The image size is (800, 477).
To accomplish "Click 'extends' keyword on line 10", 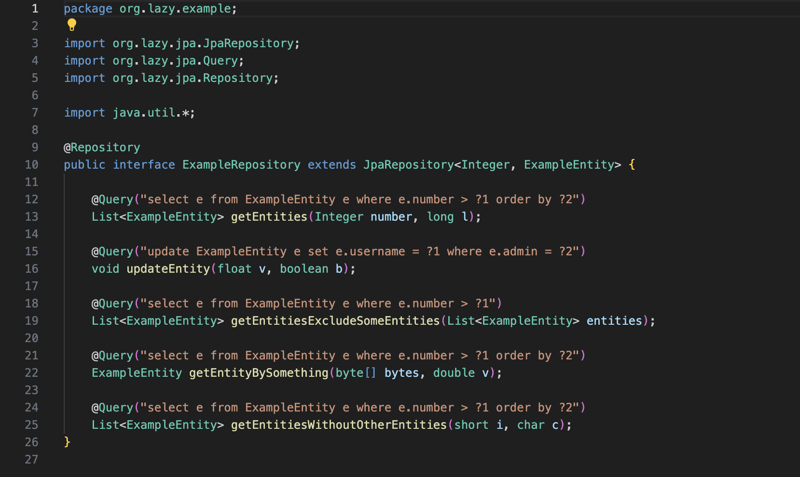I will (x=332, y=165).
